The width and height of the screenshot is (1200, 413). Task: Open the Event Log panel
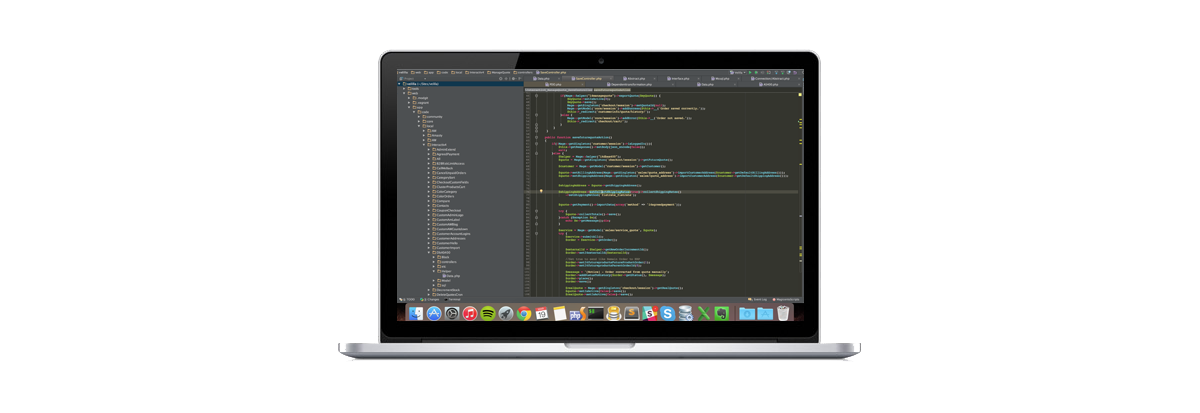[x=758, y=298]
